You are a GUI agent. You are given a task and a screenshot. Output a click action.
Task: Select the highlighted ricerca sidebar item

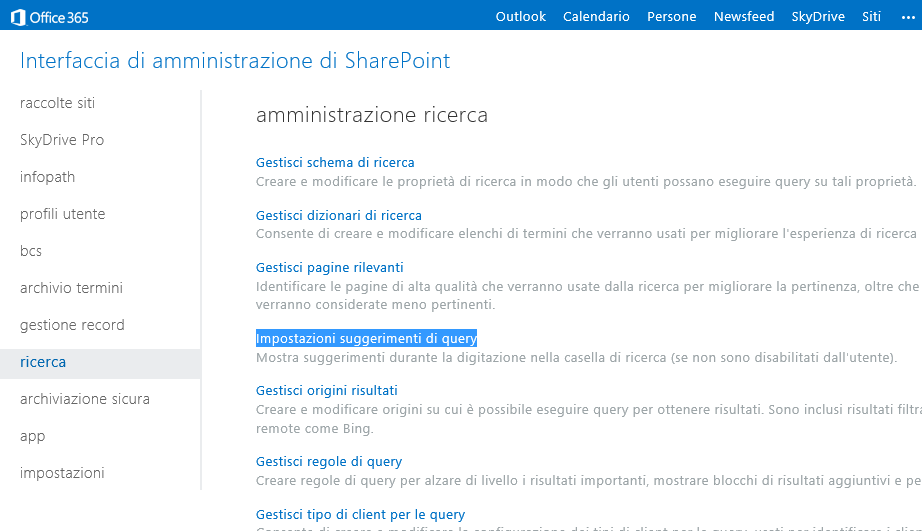(x=100, y=362)
